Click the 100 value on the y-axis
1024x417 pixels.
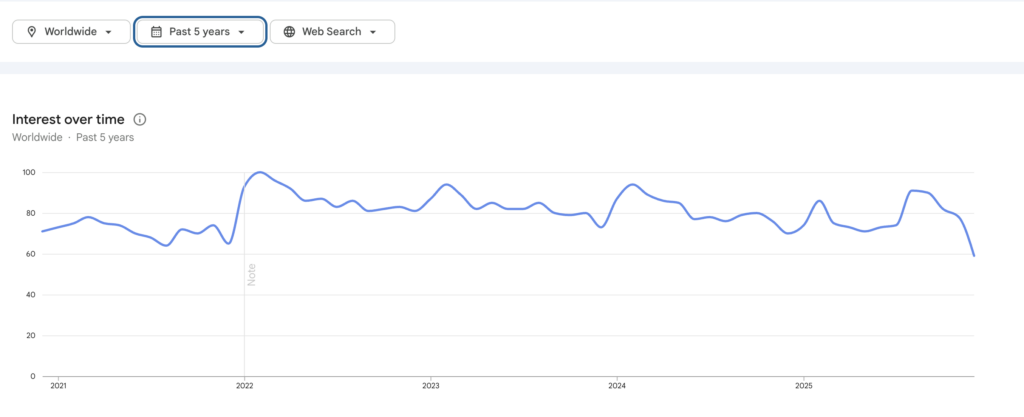pos(28,173)
